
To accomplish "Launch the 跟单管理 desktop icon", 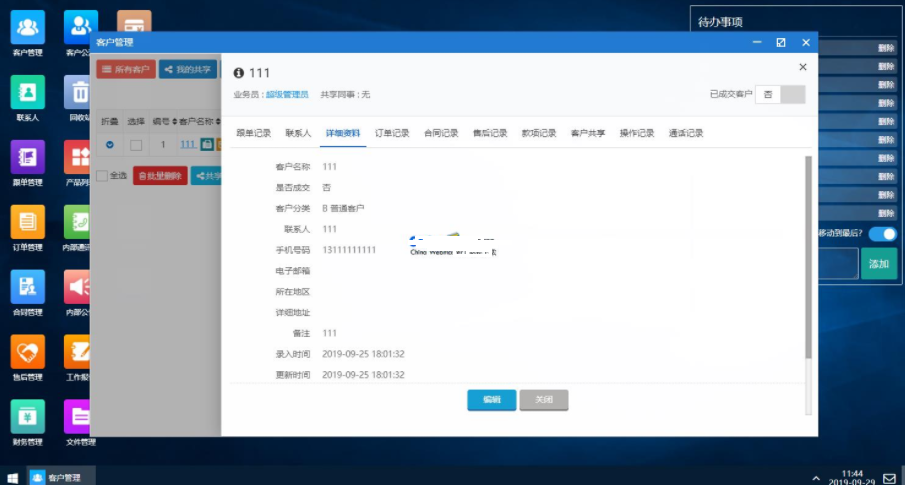I will [x=27, y=157].
